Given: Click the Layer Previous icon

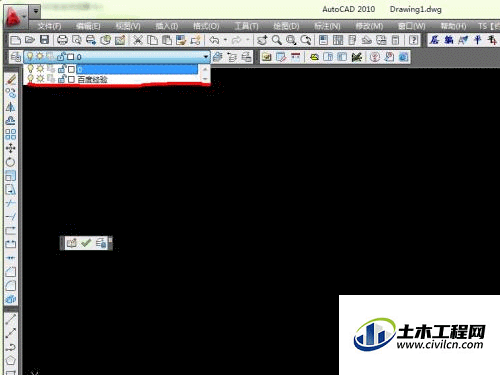Looking at the screenshot, I should (x=232, y=57).
